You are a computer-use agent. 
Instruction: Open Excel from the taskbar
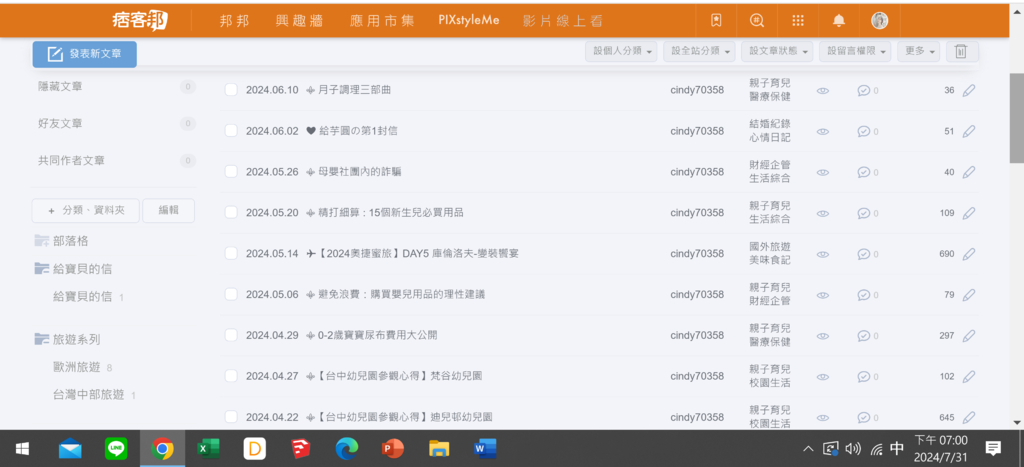[x=208, y=449]
